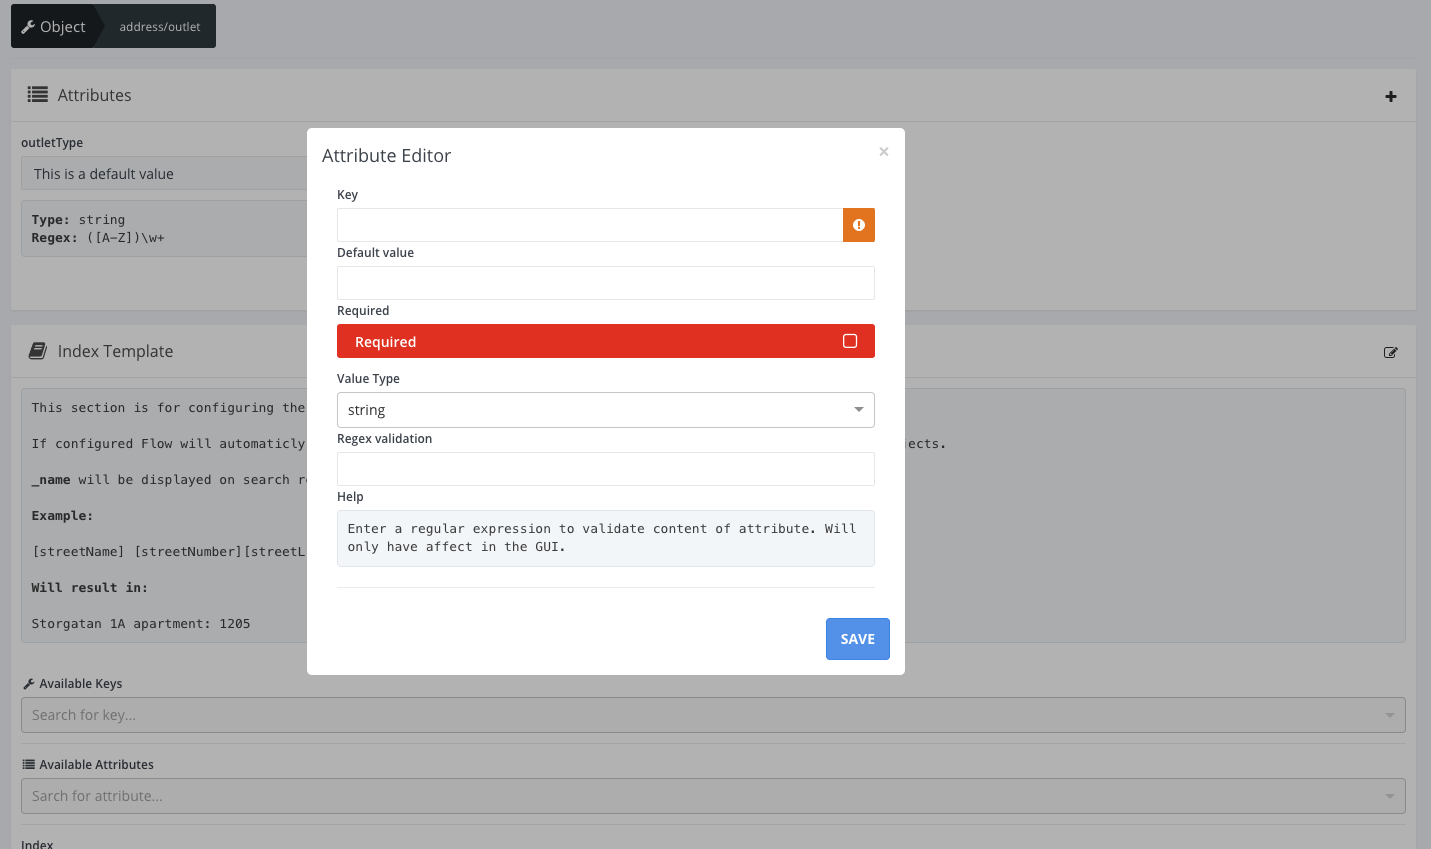Close the Attribute Editor dialog
This screenshot has width=1431, height=849.
click(884, 152)
